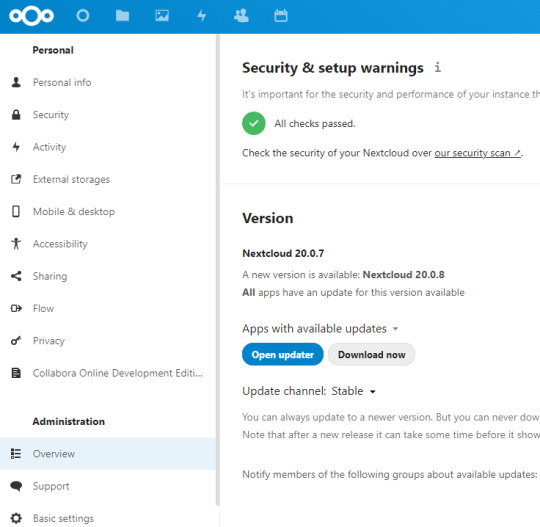Open the Activity lightning bolt icon in header
The height and width of the screenshot is (527, 540).
click(x=201, y=16)
